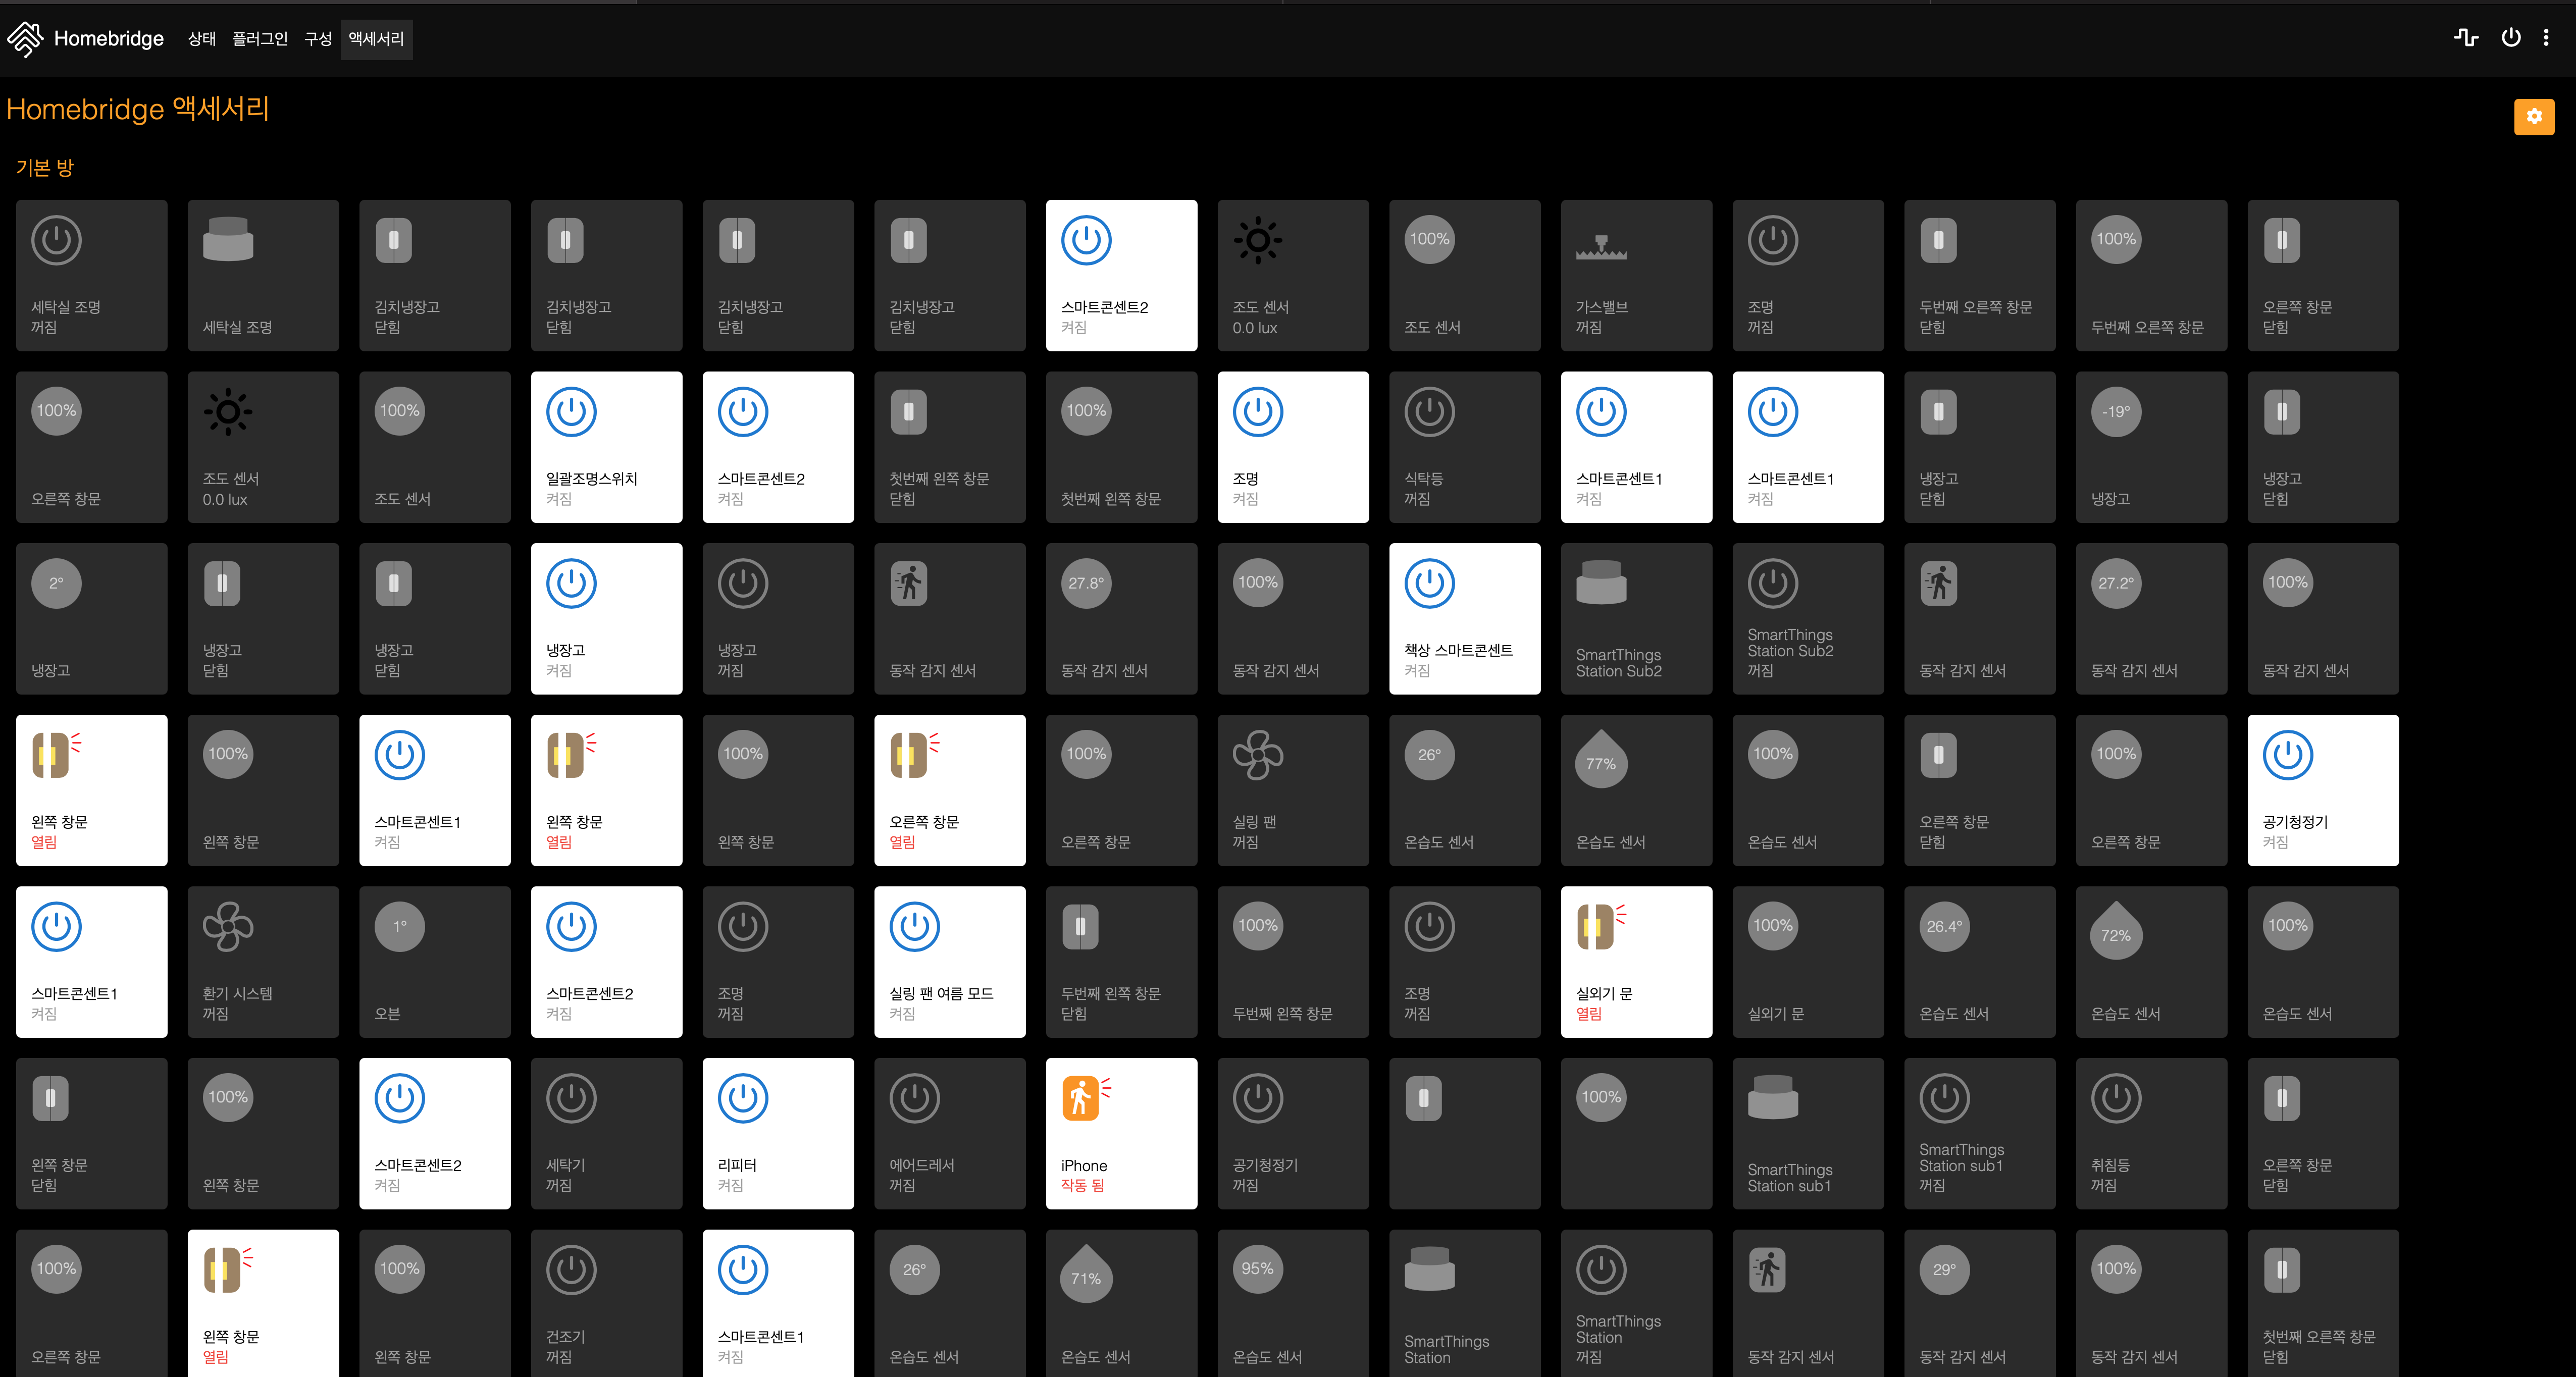This screenshot has height=1377, width=2576.
Task: Open the terminal/log wave icon
Action: (2465, 38)
